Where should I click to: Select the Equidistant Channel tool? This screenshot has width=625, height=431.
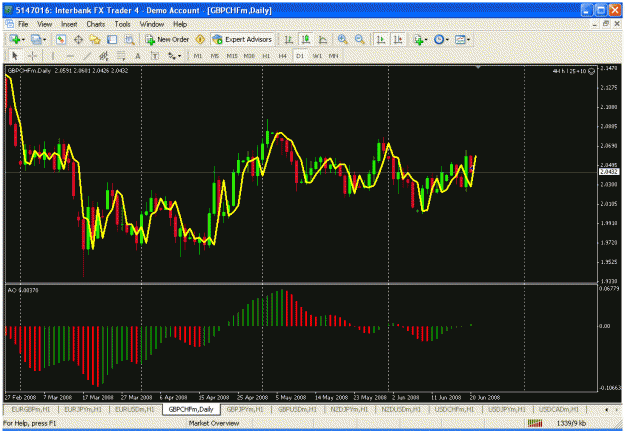[104, 56]
